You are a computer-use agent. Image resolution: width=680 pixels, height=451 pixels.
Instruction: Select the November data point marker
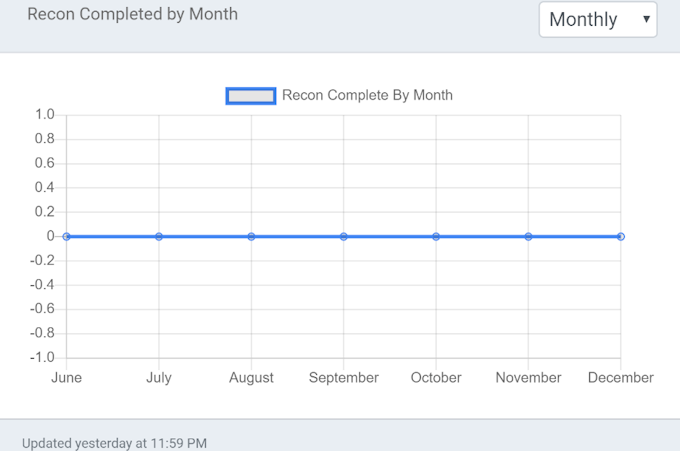[528, 237]
